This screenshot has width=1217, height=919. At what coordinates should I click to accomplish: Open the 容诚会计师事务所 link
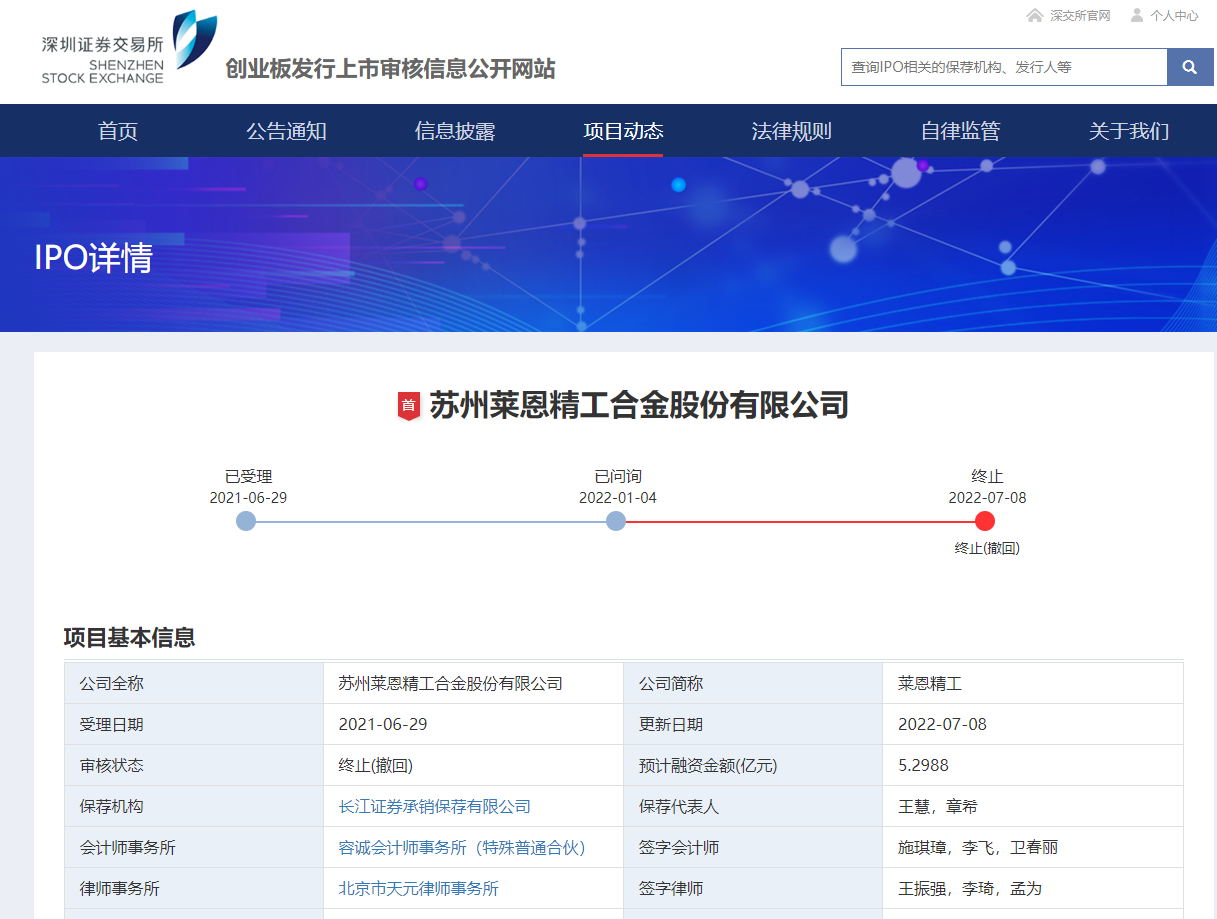coord(462,848)
